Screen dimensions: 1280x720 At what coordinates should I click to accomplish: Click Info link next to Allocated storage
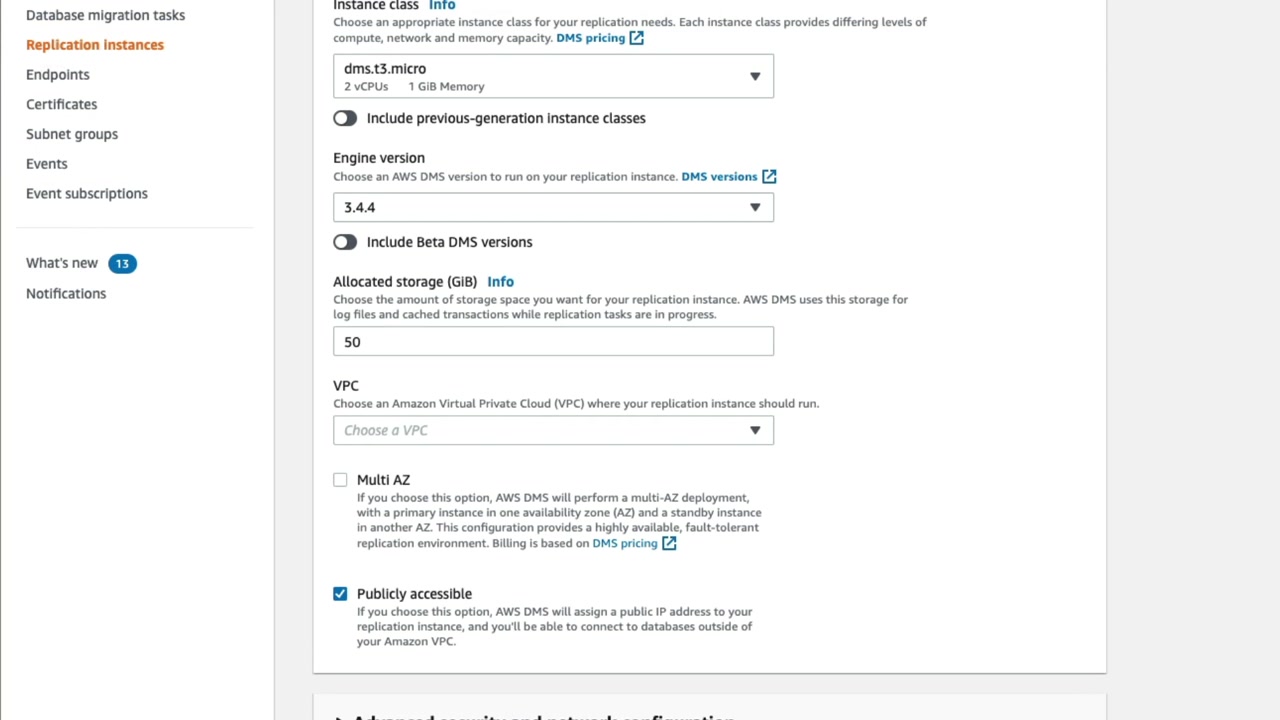[x=500, y=282]
